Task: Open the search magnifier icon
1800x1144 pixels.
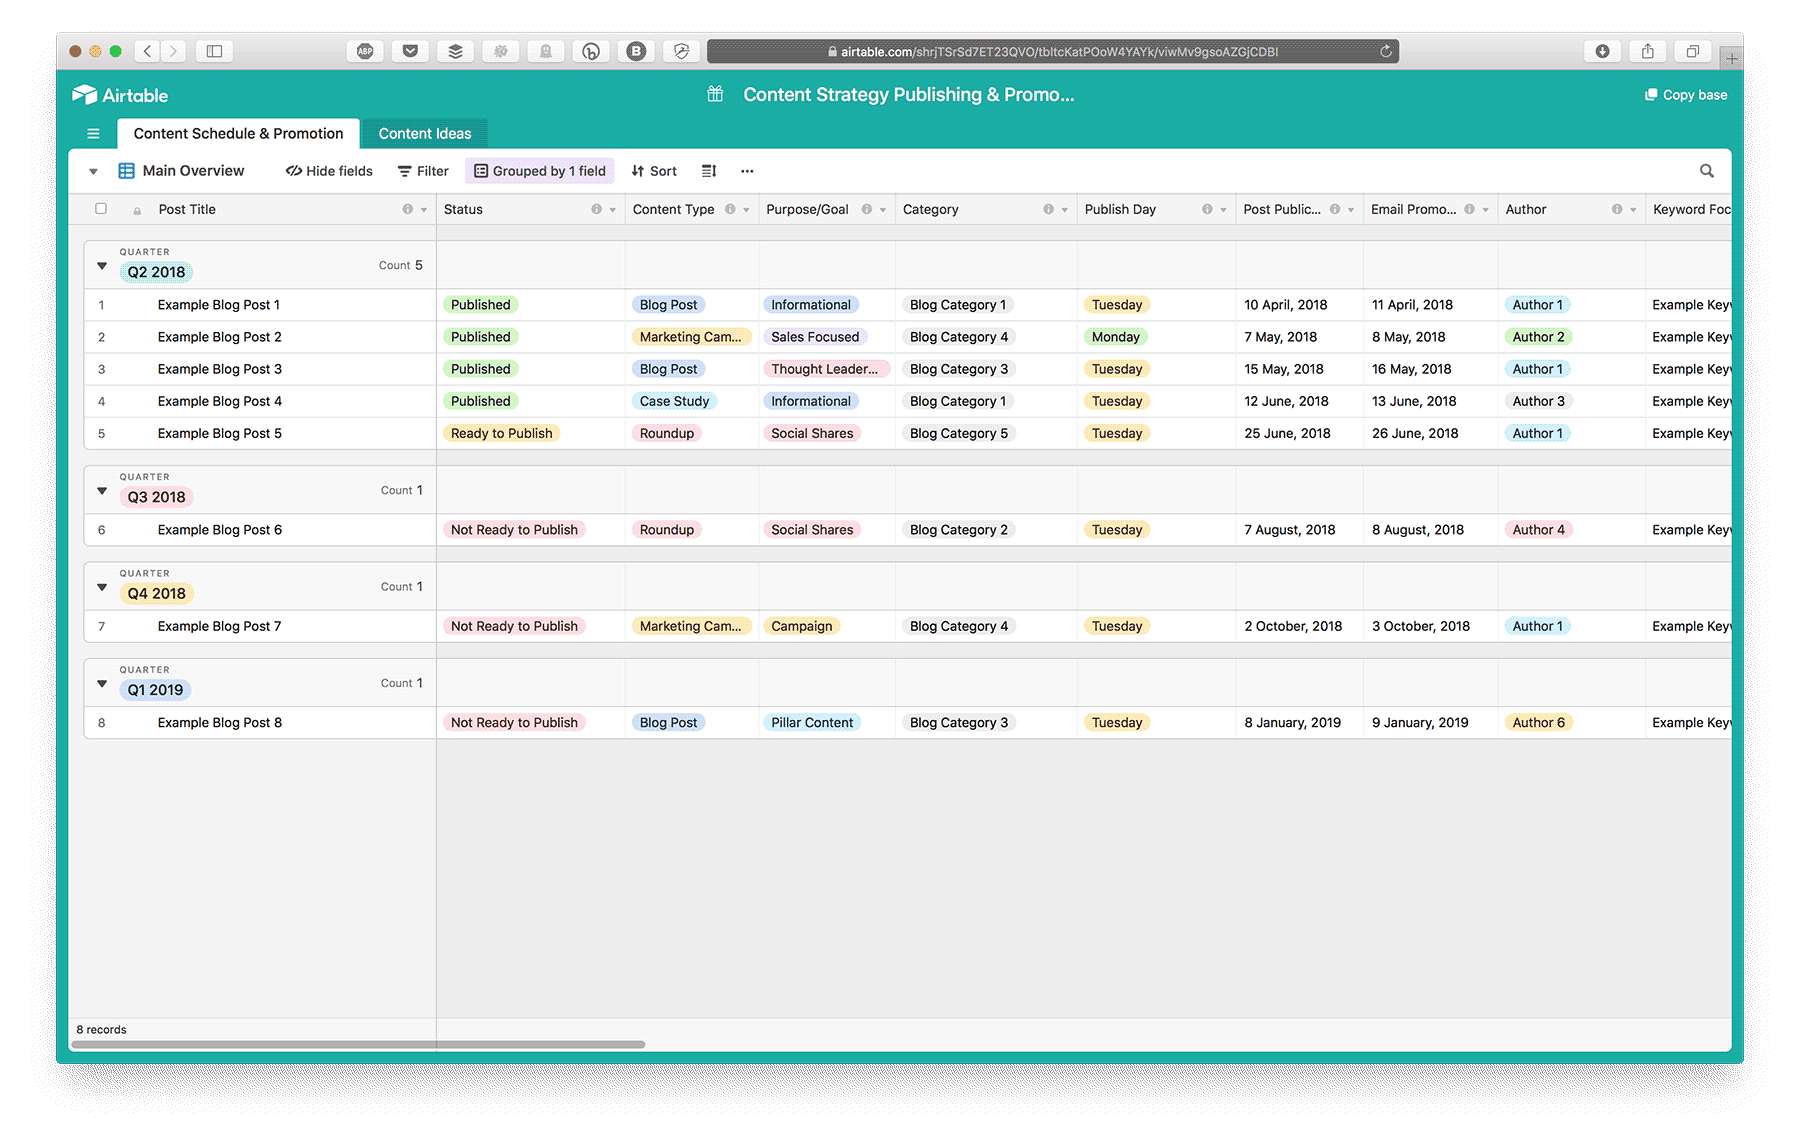Action: pos(1707,171)
